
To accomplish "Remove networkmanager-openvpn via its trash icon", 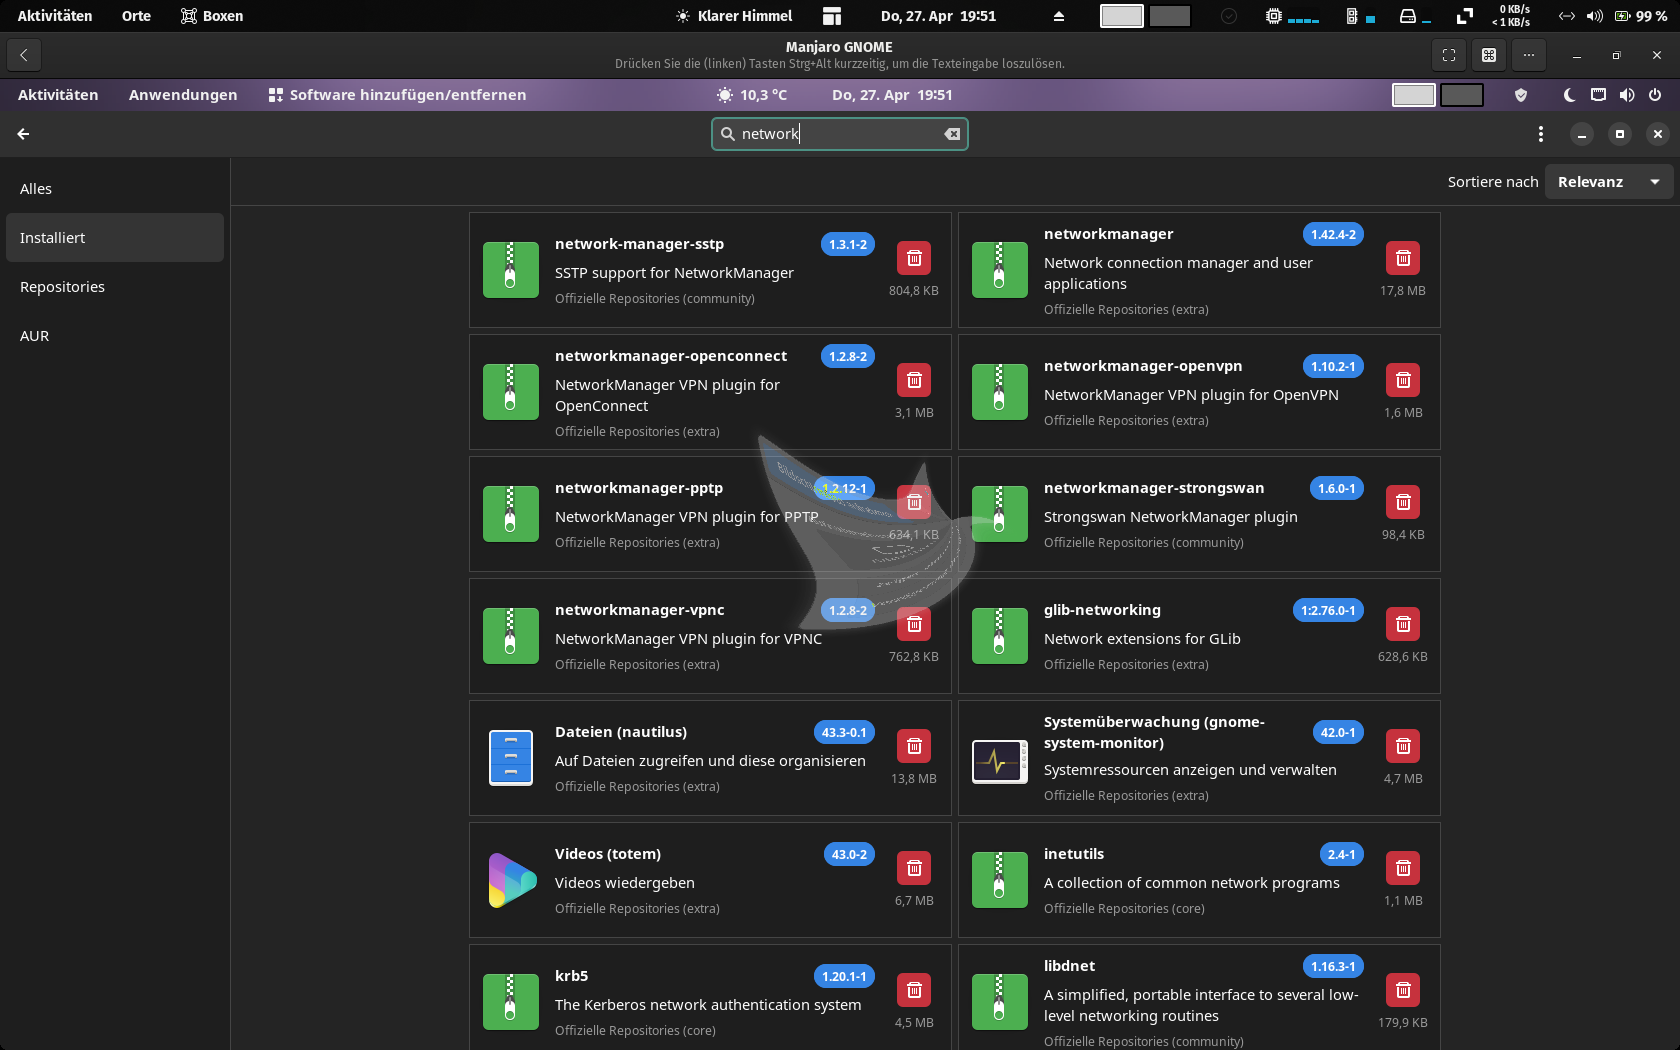I will pos(1402,380).
